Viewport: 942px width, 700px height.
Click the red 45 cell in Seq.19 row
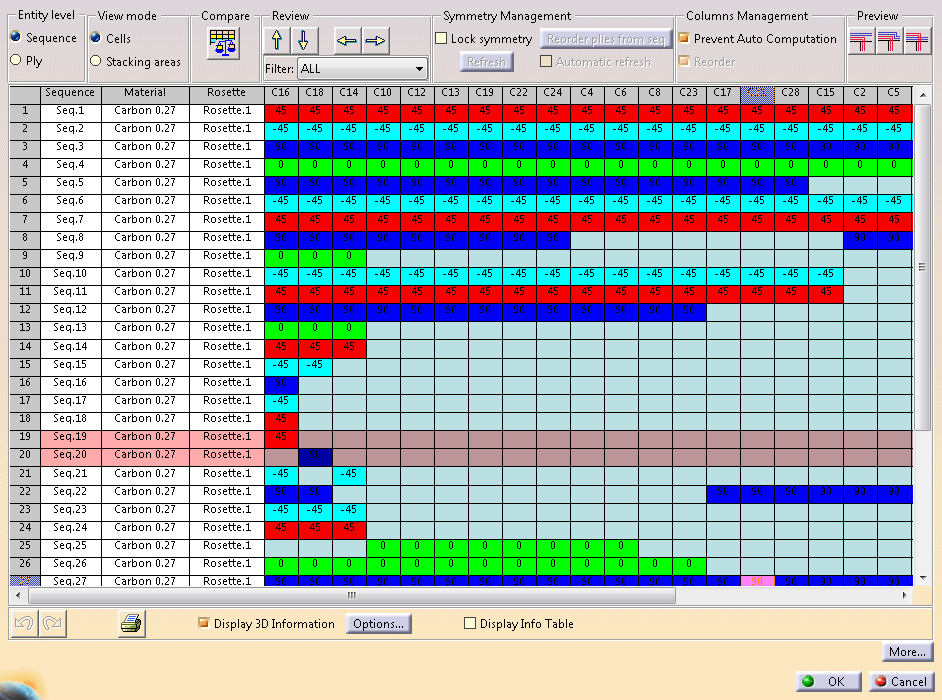[x=281, y=437]
